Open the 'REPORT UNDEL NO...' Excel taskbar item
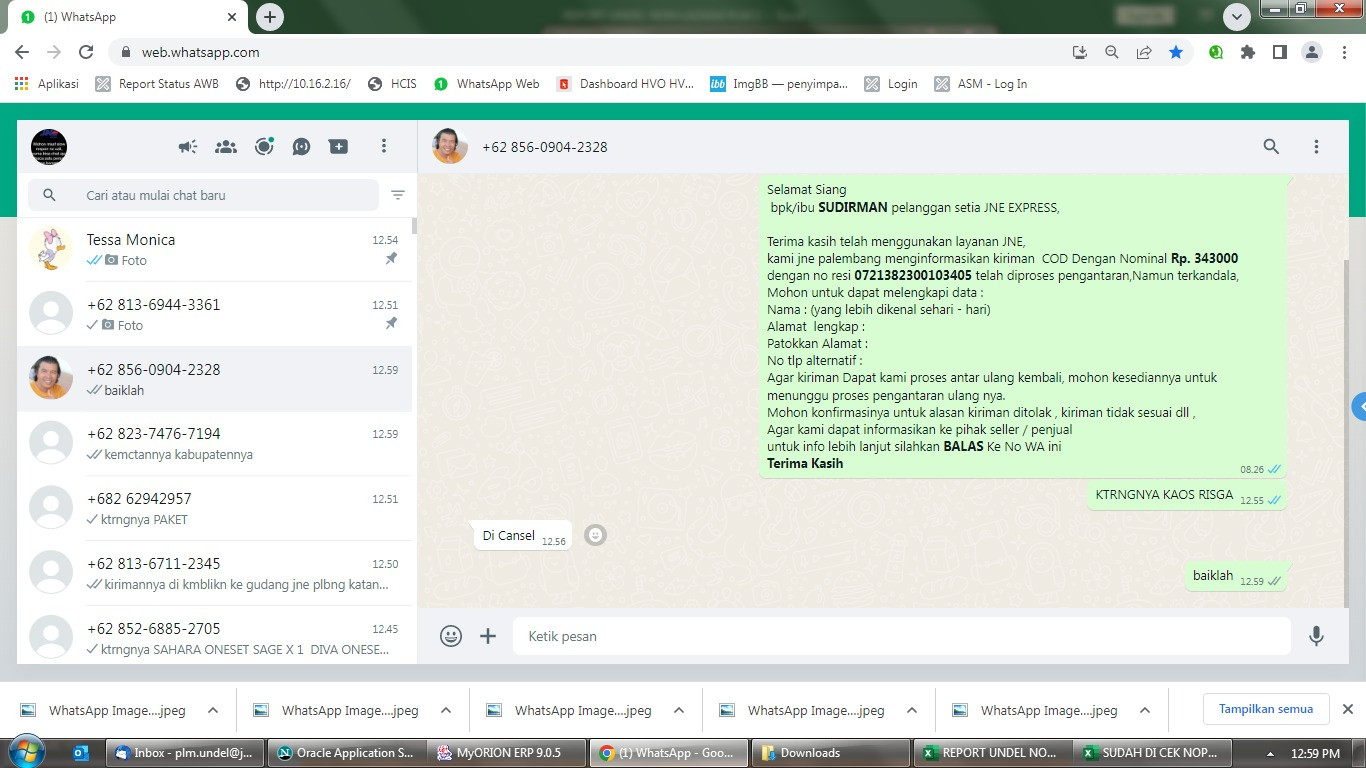The width and height of the screenshot is (1366, 768). pyautogui.click(x=993, y=753)
